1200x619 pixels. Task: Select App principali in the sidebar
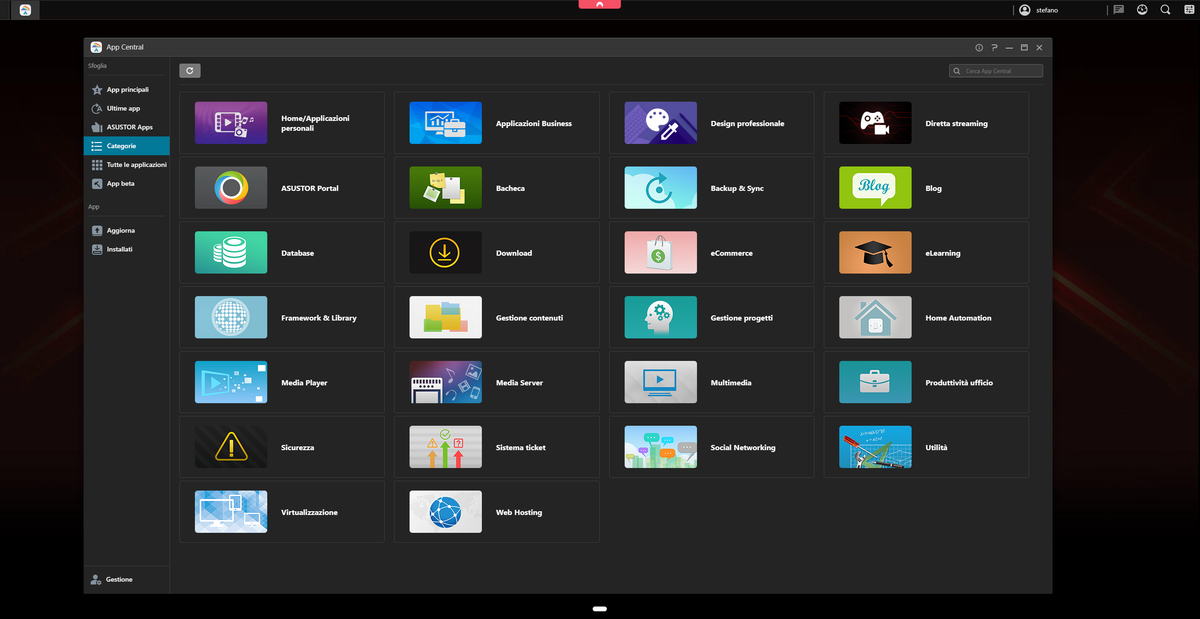(x=127, y=90)
